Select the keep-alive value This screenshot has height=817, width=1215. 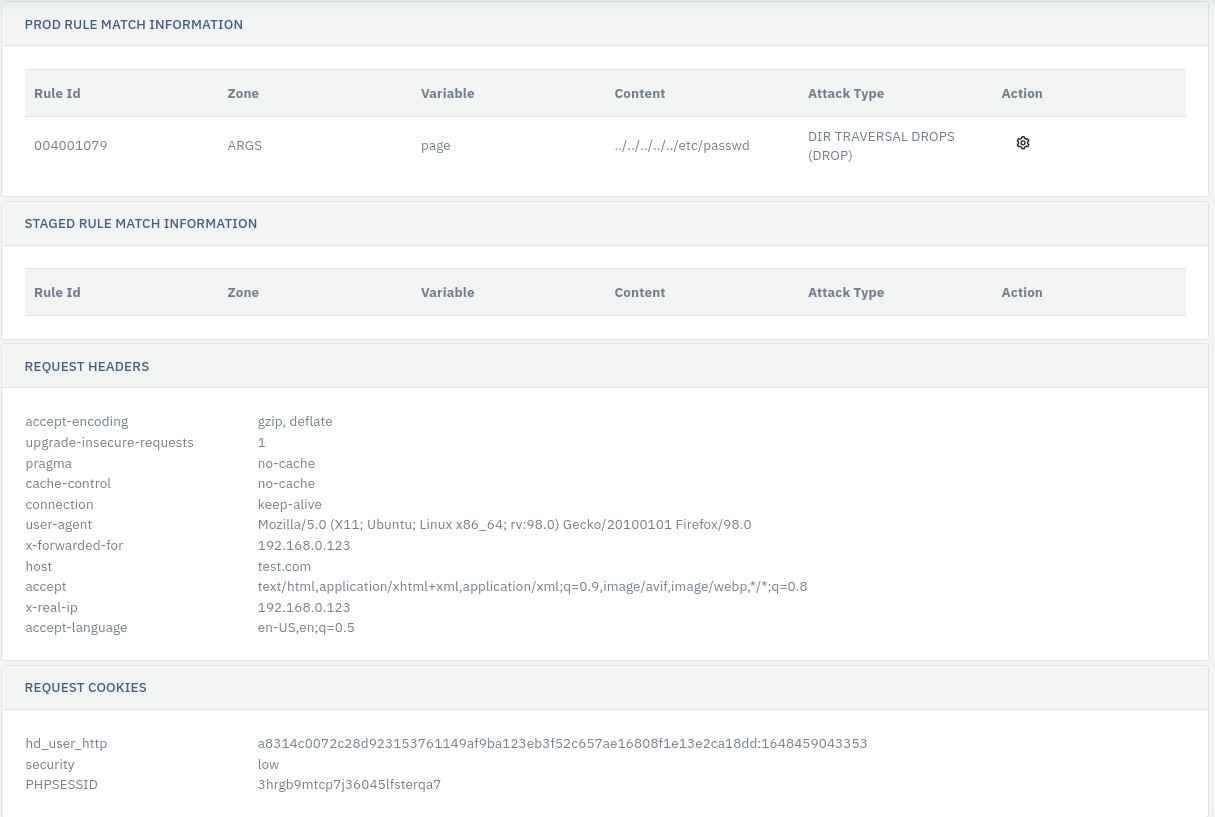pyautogui.click(x=290, y=505)
